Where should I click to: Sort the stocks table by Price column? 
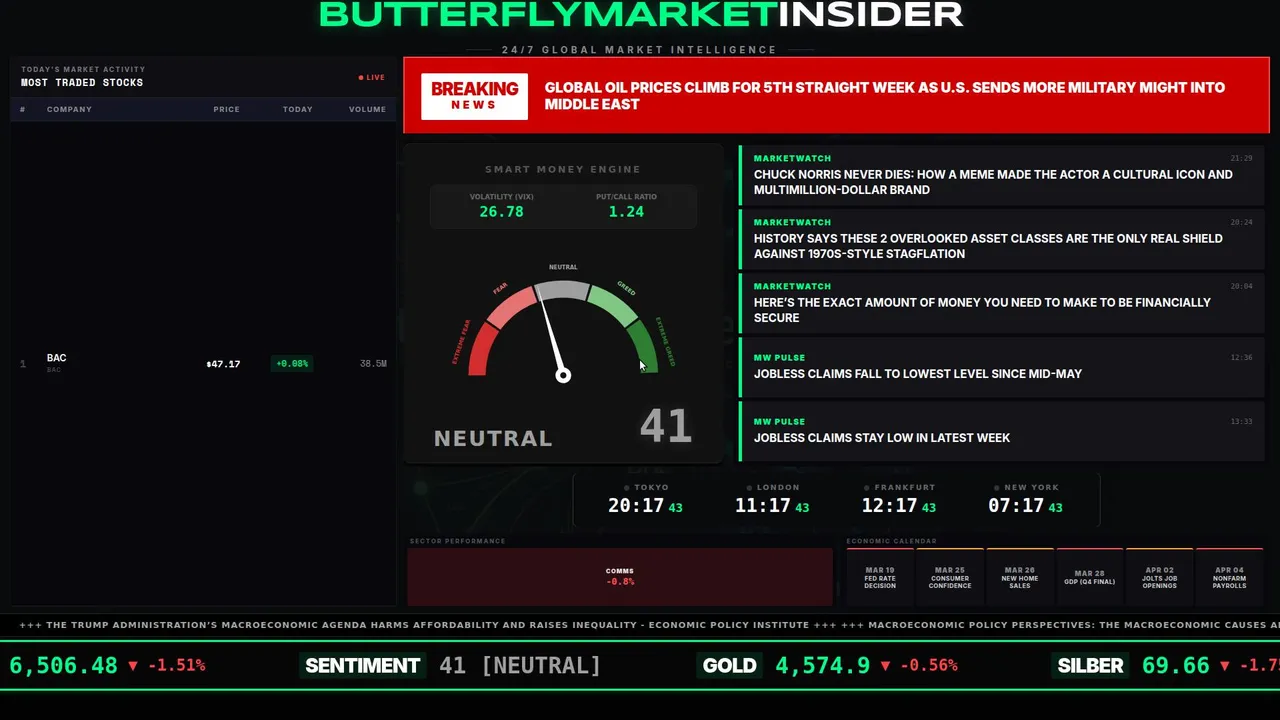coord(226,109)
